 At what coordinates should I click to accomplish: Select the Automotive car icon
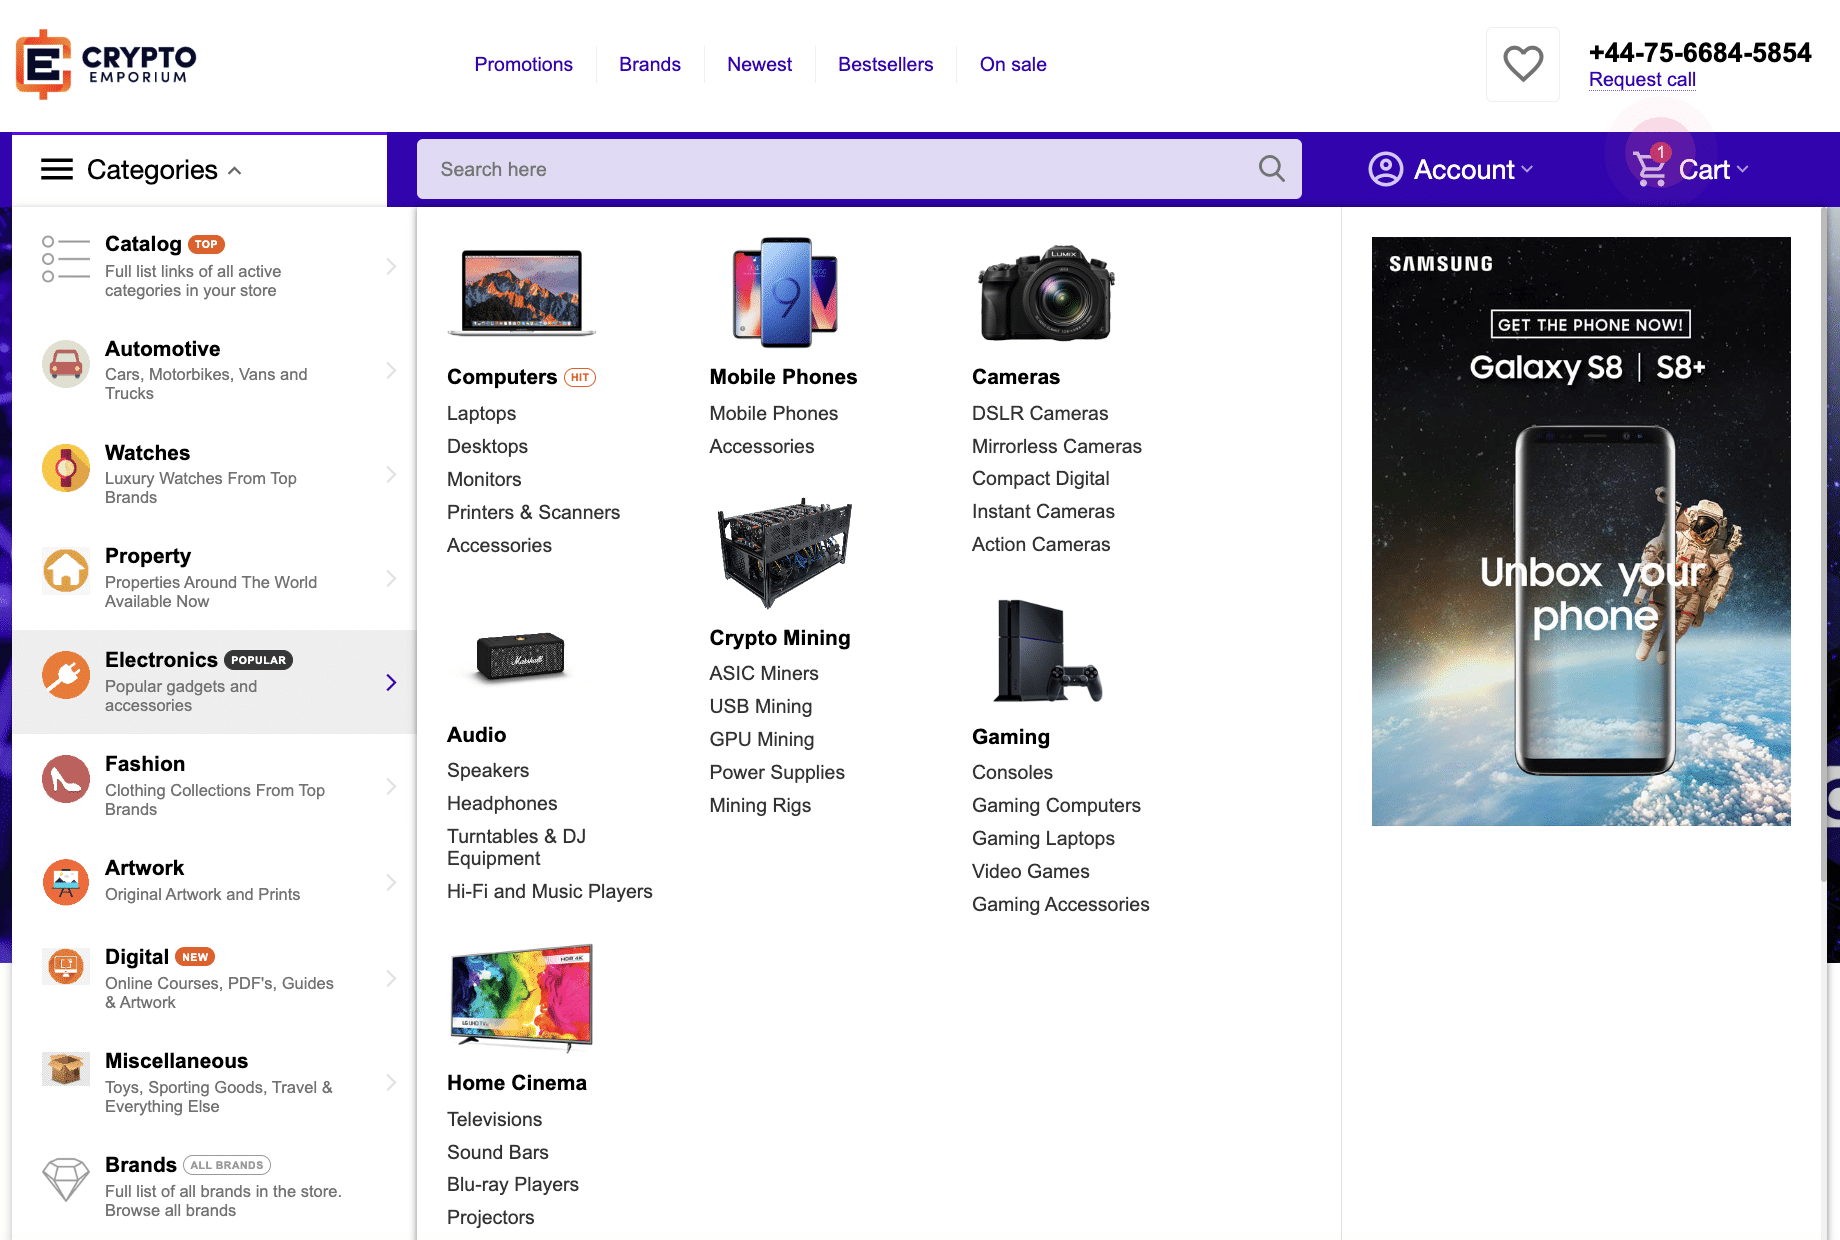click(x=66, y=364)
